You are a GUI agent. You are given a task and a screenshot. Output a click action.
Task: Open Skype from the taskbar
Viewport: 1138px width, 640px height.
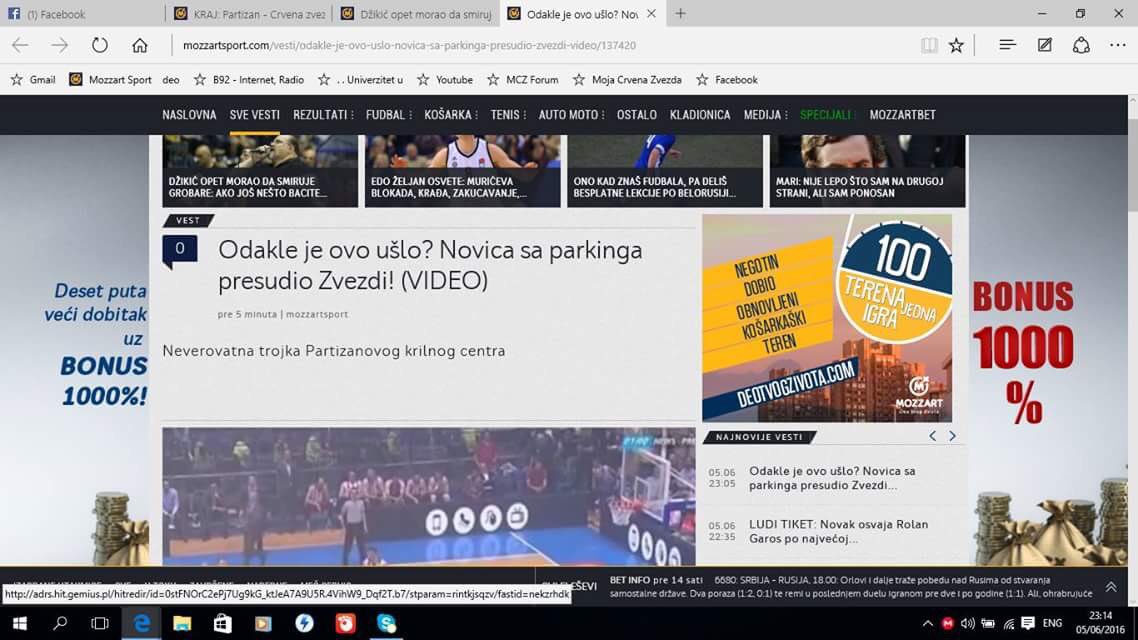386,623
